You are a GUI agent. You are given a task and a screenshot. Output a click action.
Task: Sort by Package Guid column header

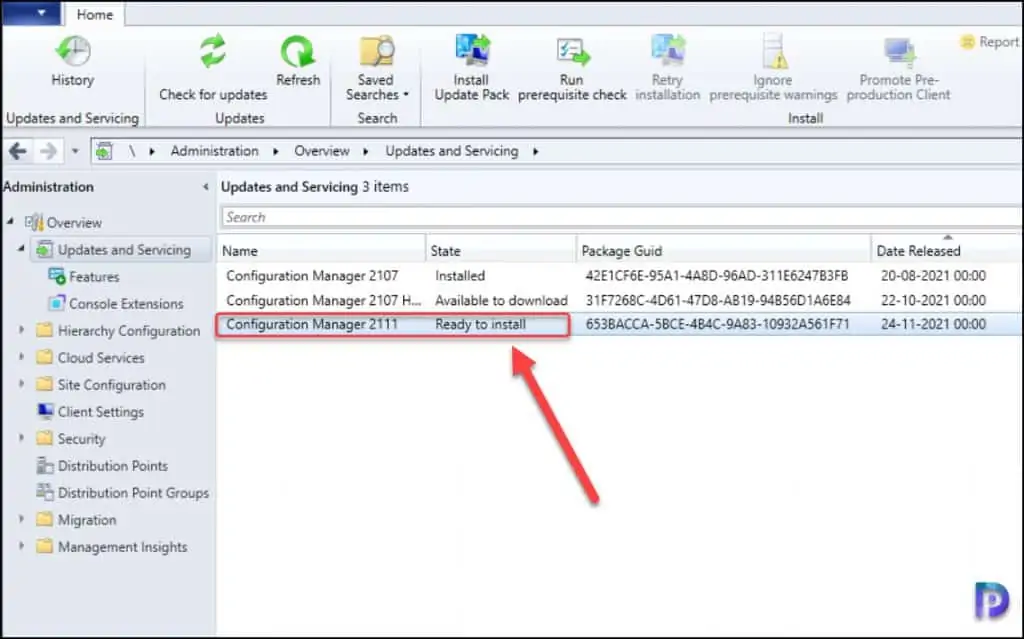(x=724, y=250)
